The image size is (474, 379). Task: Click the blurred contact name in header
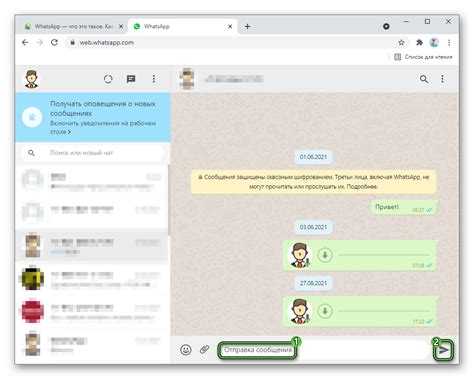pyautogui.click(x=234, y=79)
